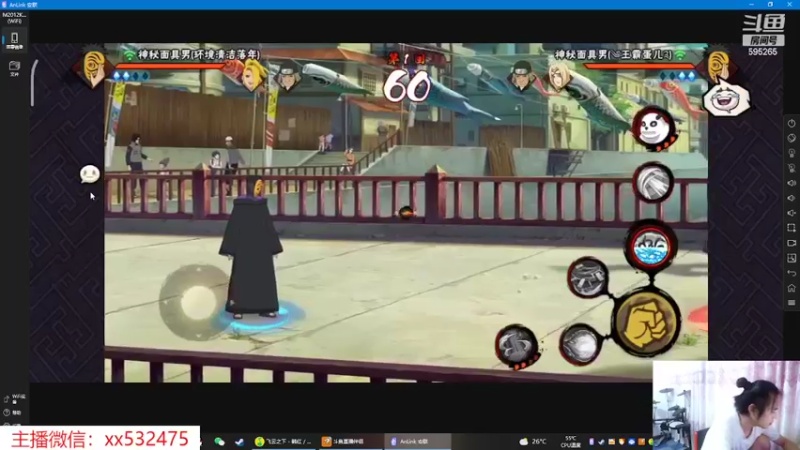
Task: Click the mute speaker icon in toolbar
Action: point(791,213)
